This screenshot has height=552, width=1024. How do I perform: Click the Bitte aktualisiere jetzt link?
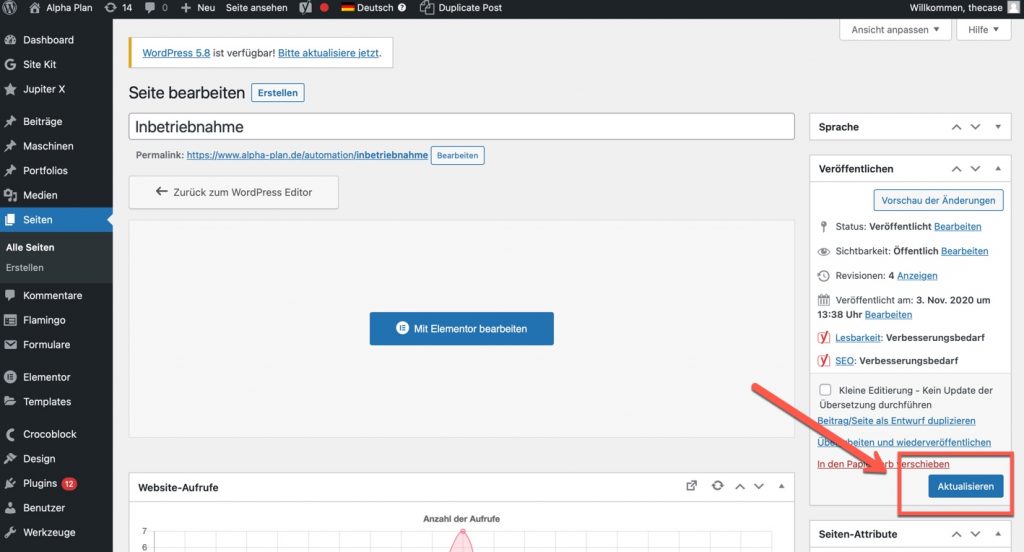tap(331, 52)
